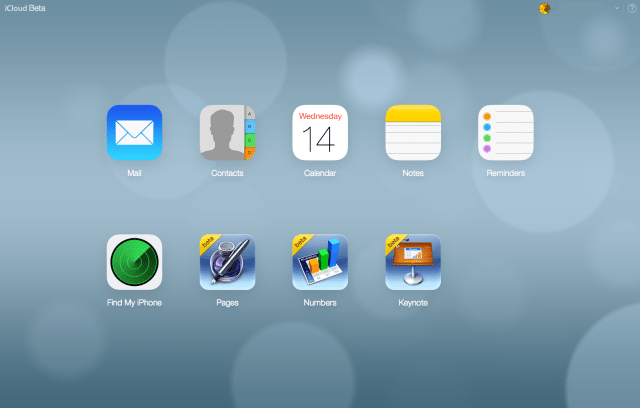Launch the Keynote beta app icon
This screenshot has width=640, height=408.
pyautogui.click(x=413, y=262)
